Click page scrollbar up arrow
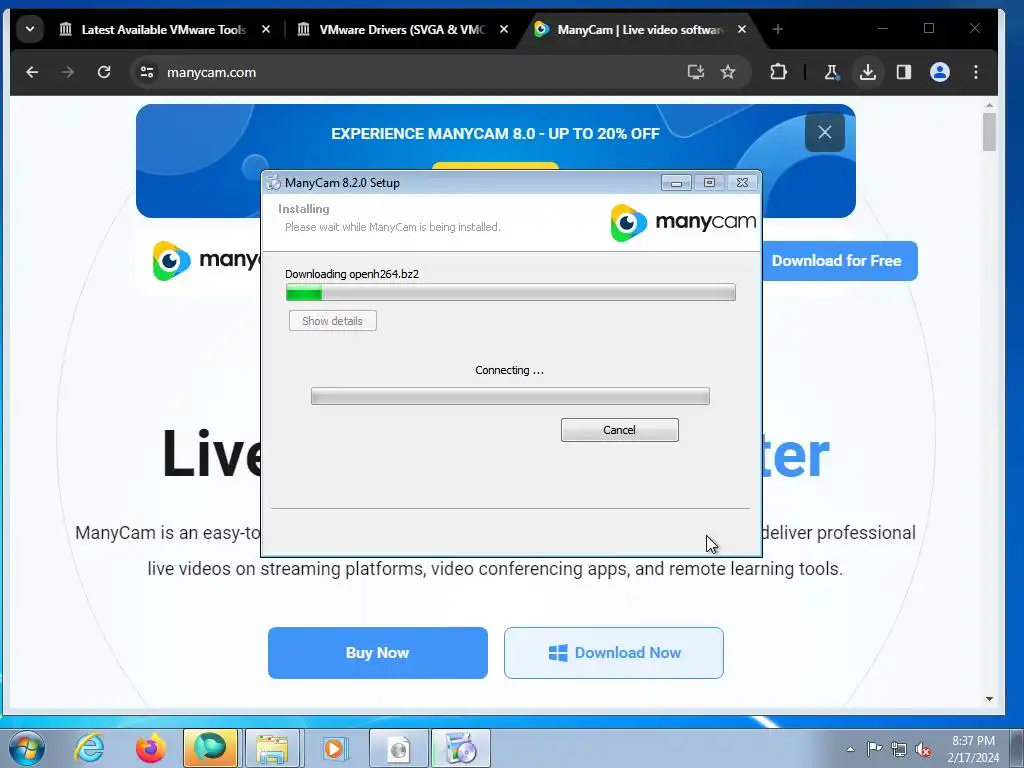This screenshot has height=768, width=1024. click(989, 105)
